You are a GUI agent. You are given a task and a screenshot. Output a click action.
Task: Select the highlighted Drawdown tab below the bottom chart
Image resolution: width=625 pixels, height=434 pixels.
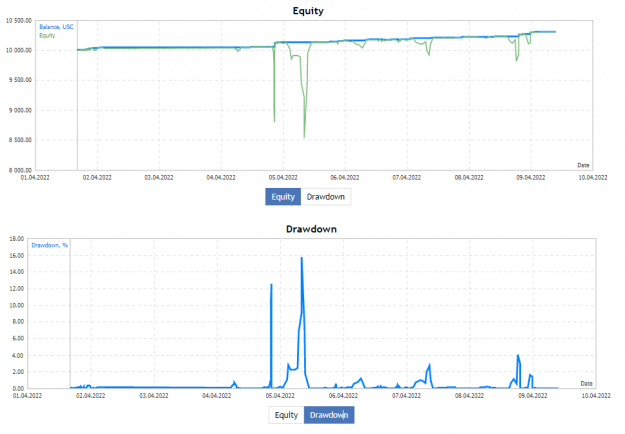tap(329, 415)
